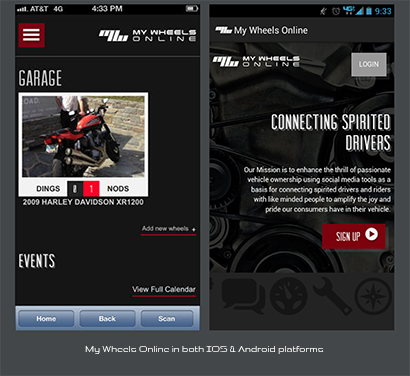Tap the chat bubbles icon in Android footer
This screenshot has height=376, width=410.
click(243, 295)
